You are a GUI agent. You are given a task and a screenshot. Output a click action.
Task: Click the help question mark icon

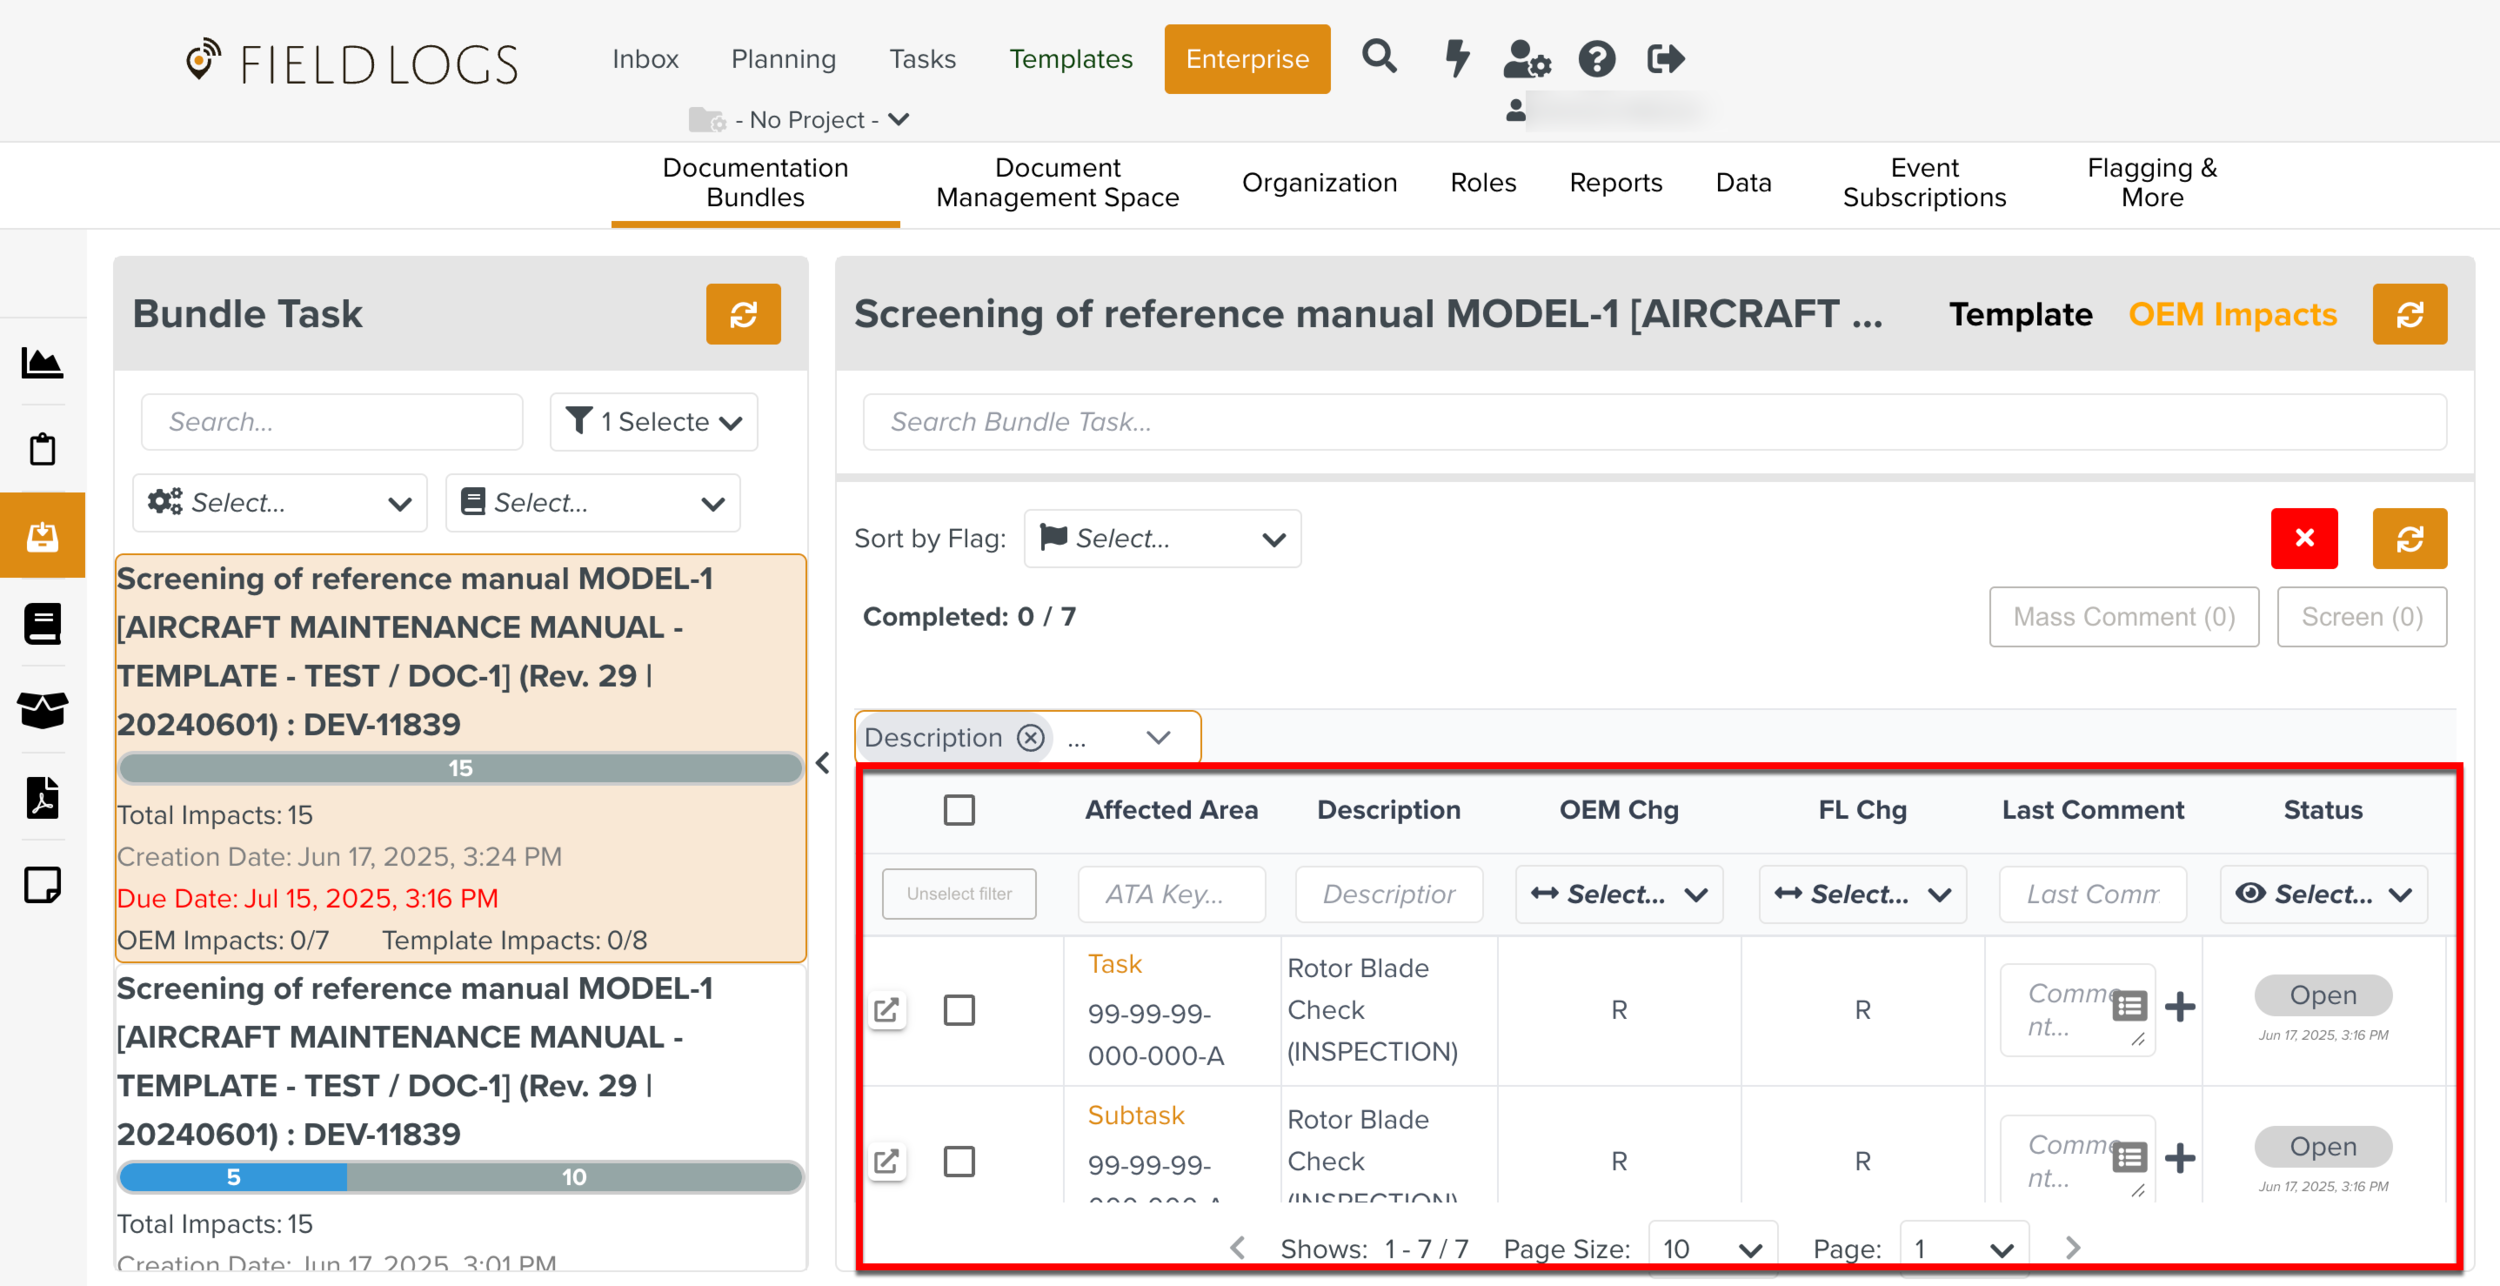[1596, 59]
